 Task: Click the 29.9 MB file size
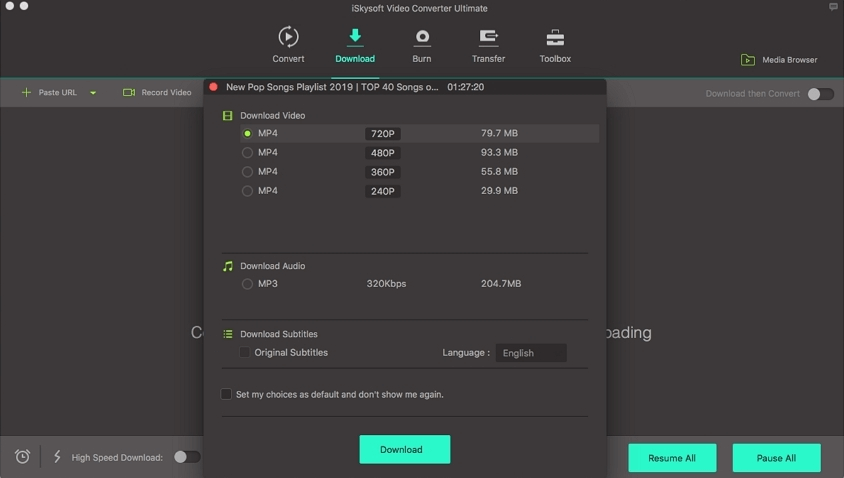pyautogui.click(x=500, y=191)
